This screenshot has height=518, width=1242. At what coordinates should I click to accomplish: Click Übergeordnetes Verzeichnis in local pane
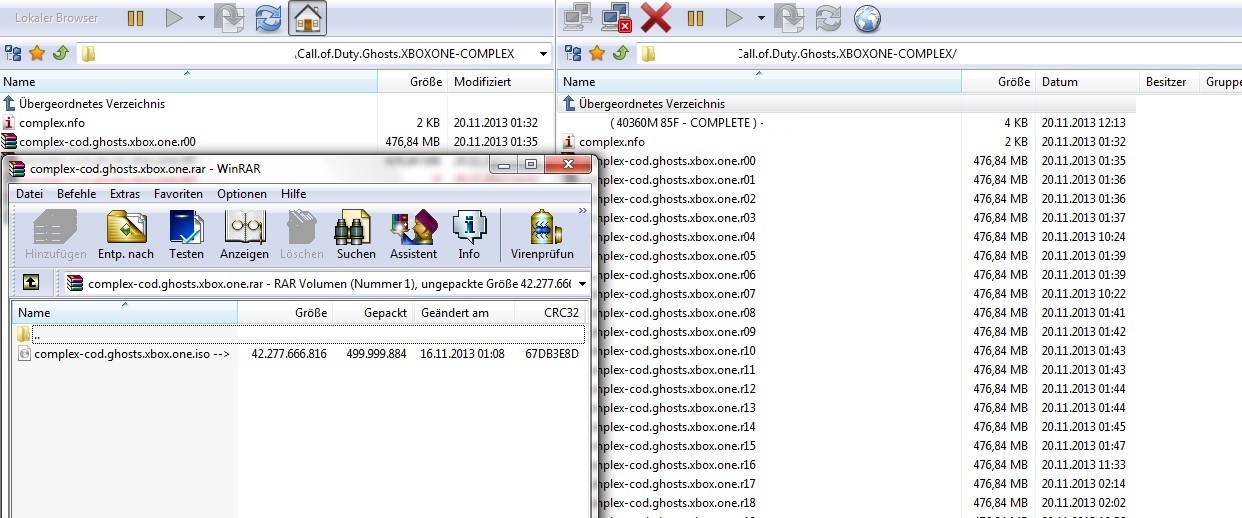point(92,103)
